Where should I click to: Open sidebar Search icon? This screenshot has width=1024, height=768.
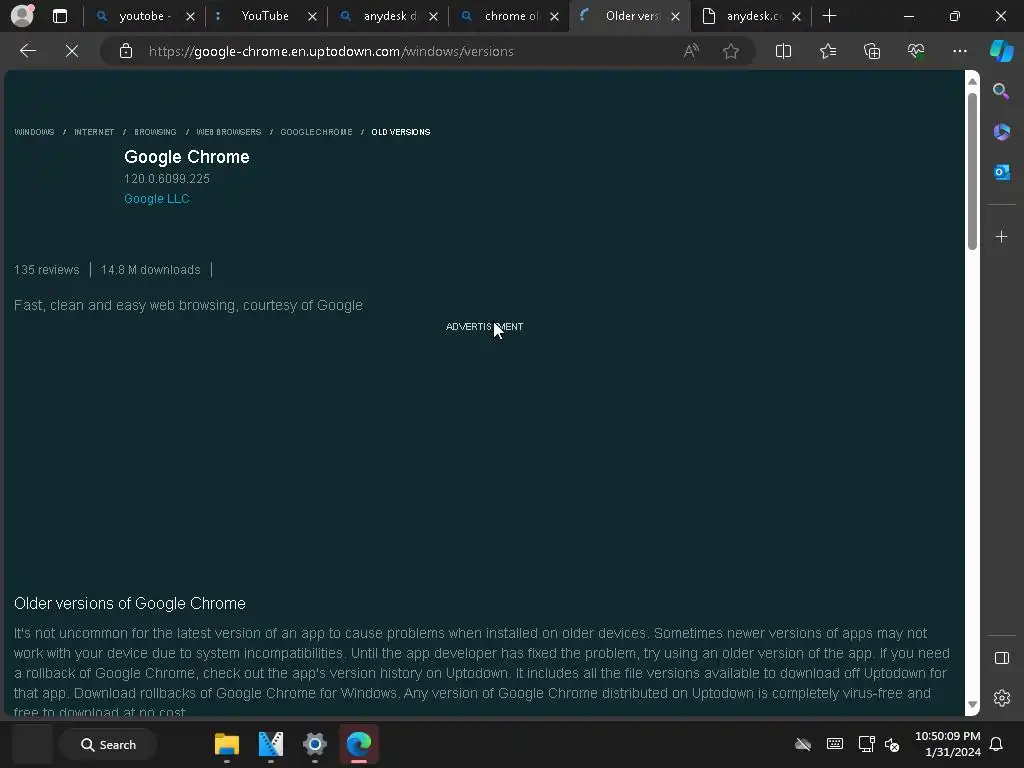1001,91
